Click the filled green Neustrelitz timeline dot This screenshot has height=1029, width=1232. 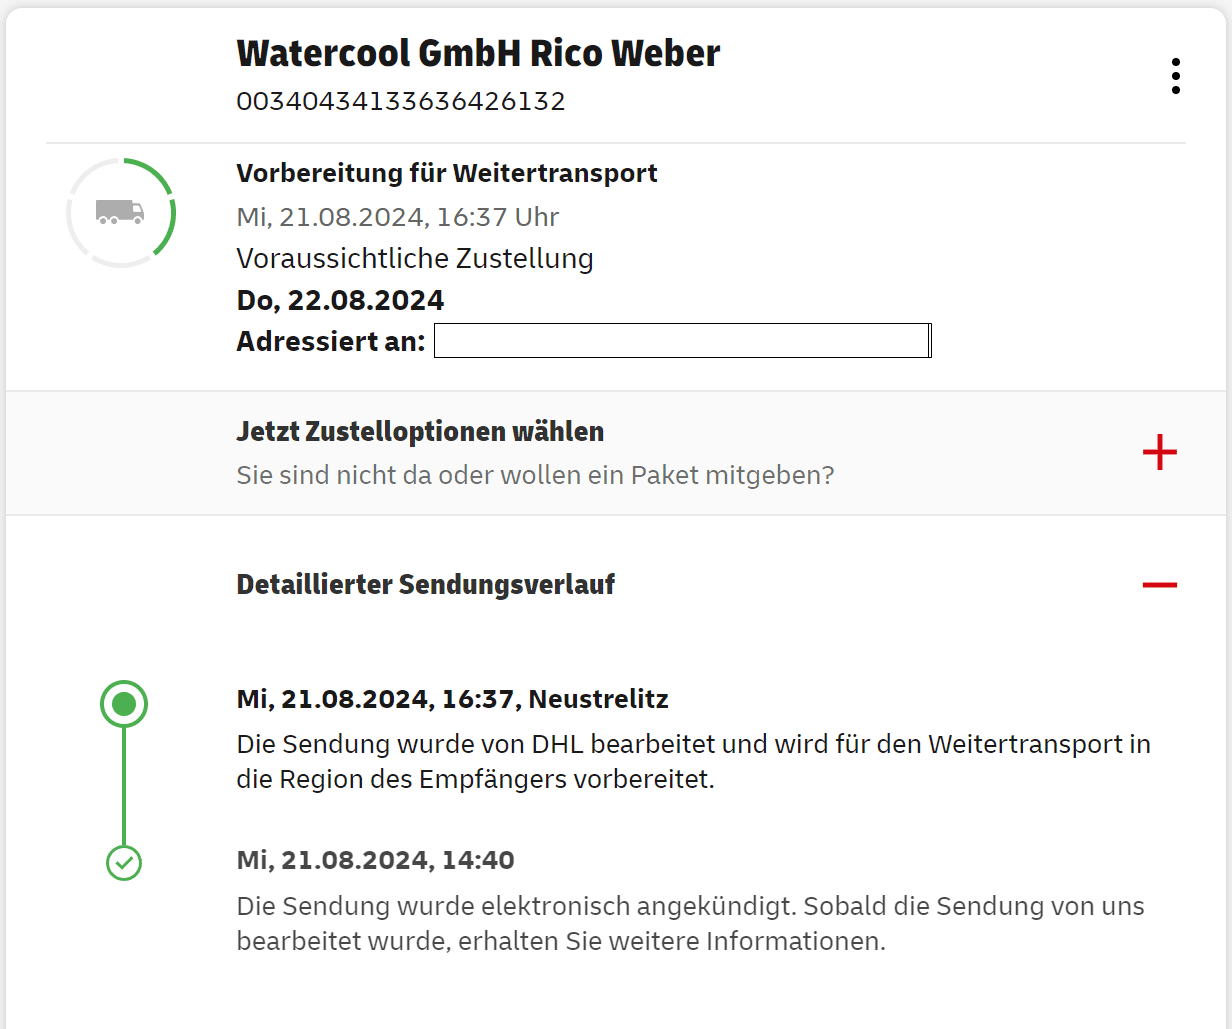(x=124, y=704)
